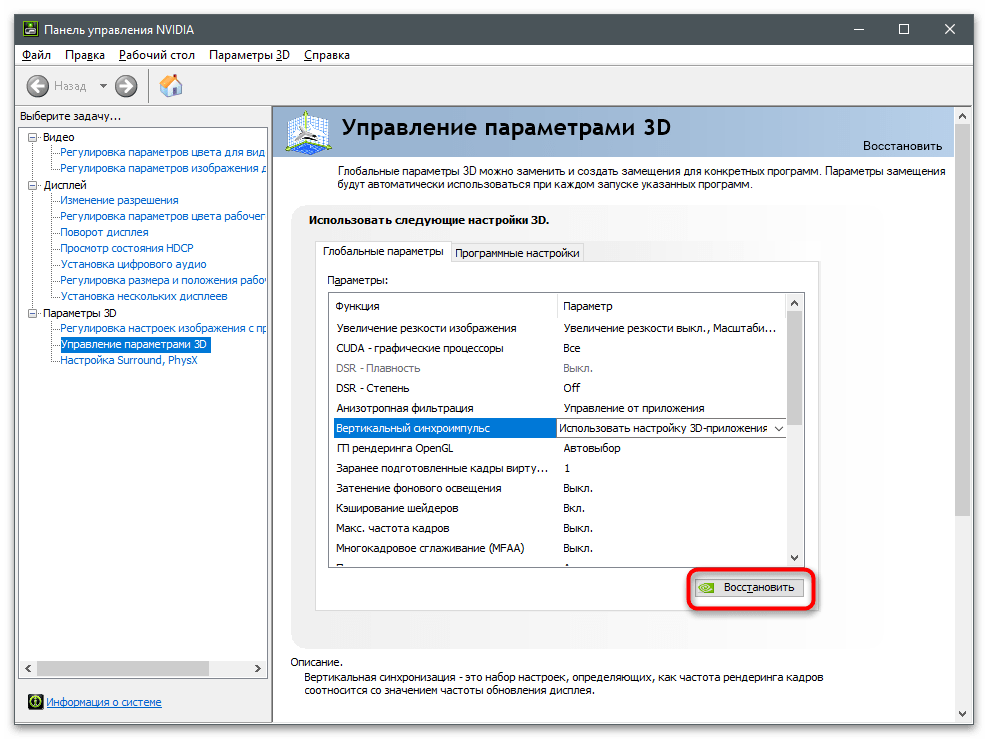Select Установка цифрового аудио task
The height and width of the screenshot is (739, 988).
coord(134,264)
